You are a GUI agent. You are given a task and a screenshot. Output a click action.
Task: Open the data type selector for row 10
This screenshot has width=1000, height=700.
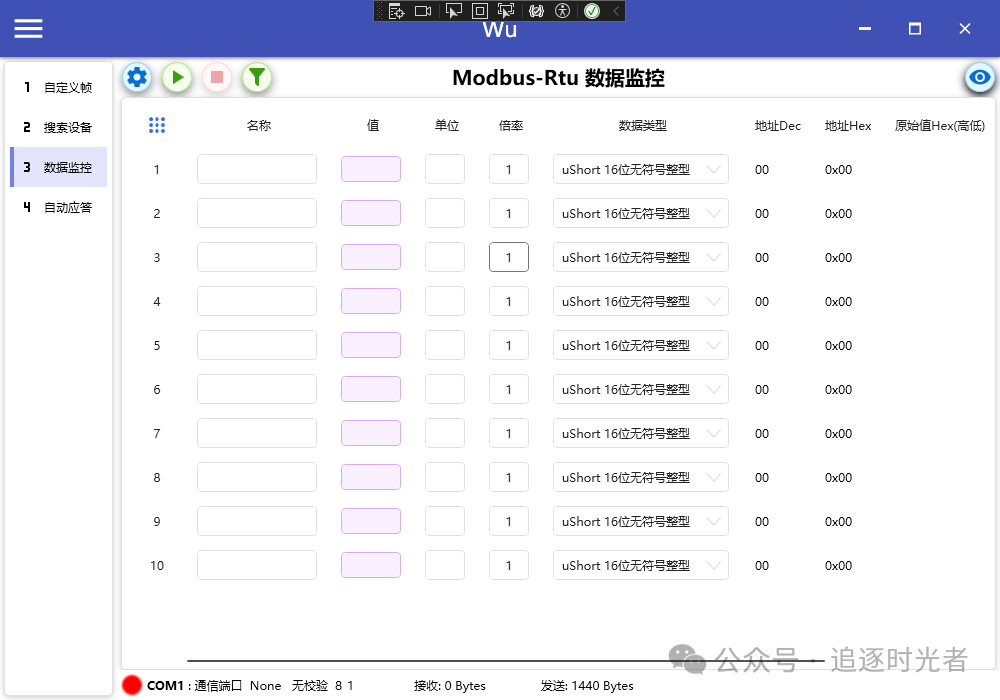[x=640, y=565]
